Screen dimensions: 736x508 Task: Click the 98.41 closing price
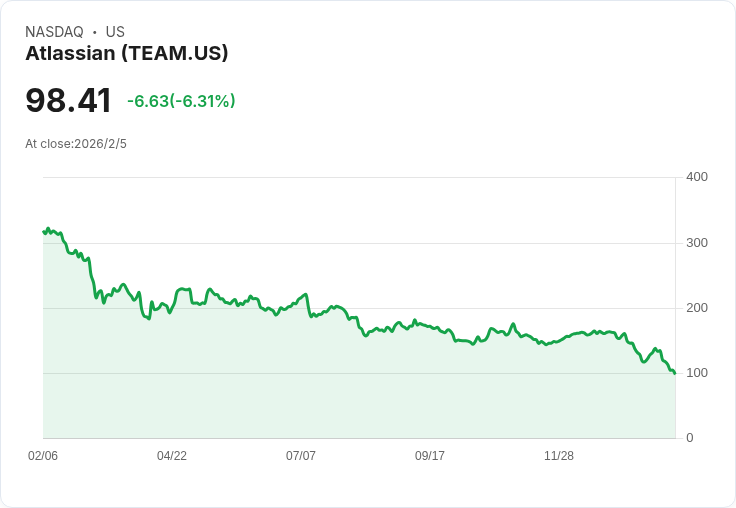click(x=68, y=100)
